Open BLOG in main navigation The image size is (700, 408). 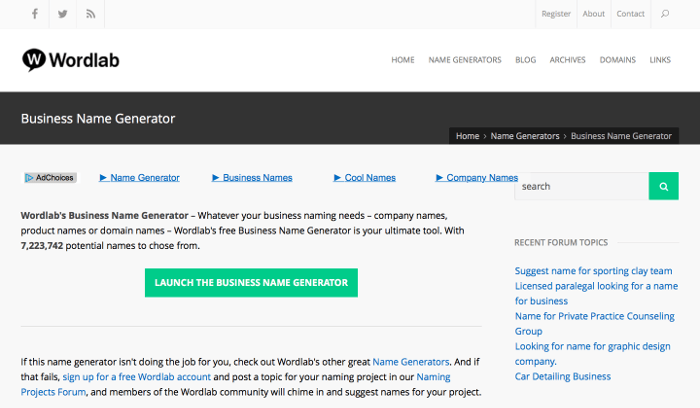tap(525, 60)
